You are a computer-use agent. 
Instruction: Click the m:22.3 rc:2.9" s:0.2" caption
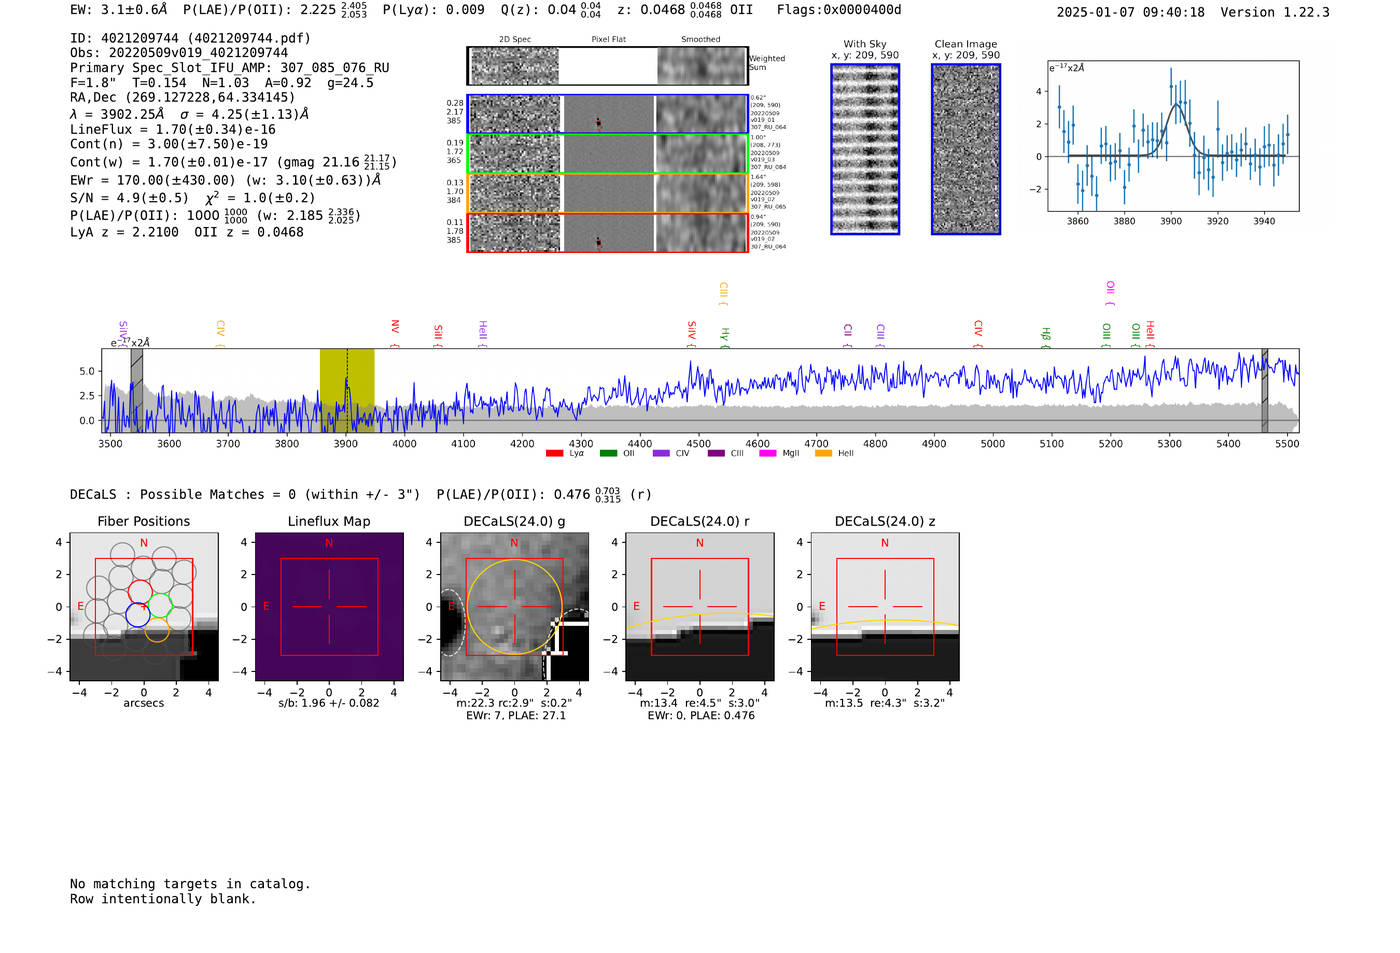coord(514,703)
